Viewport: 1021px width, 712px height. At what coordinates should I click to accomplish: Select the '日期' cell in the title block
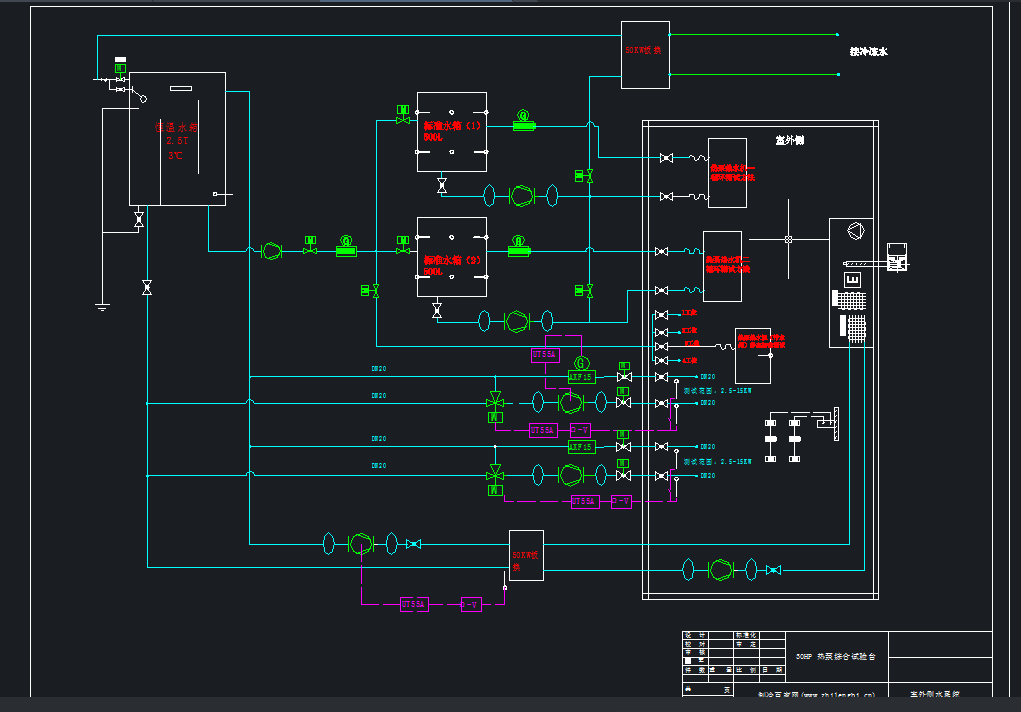coord(772,670)
